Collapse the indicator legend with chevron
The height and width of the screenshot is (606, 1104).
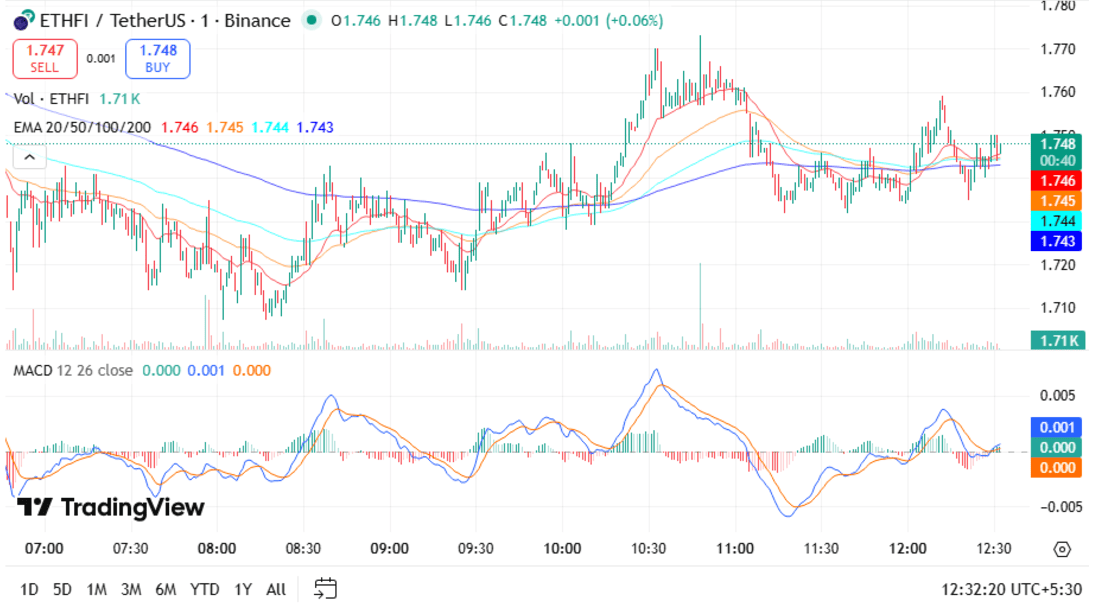point(30,157)
